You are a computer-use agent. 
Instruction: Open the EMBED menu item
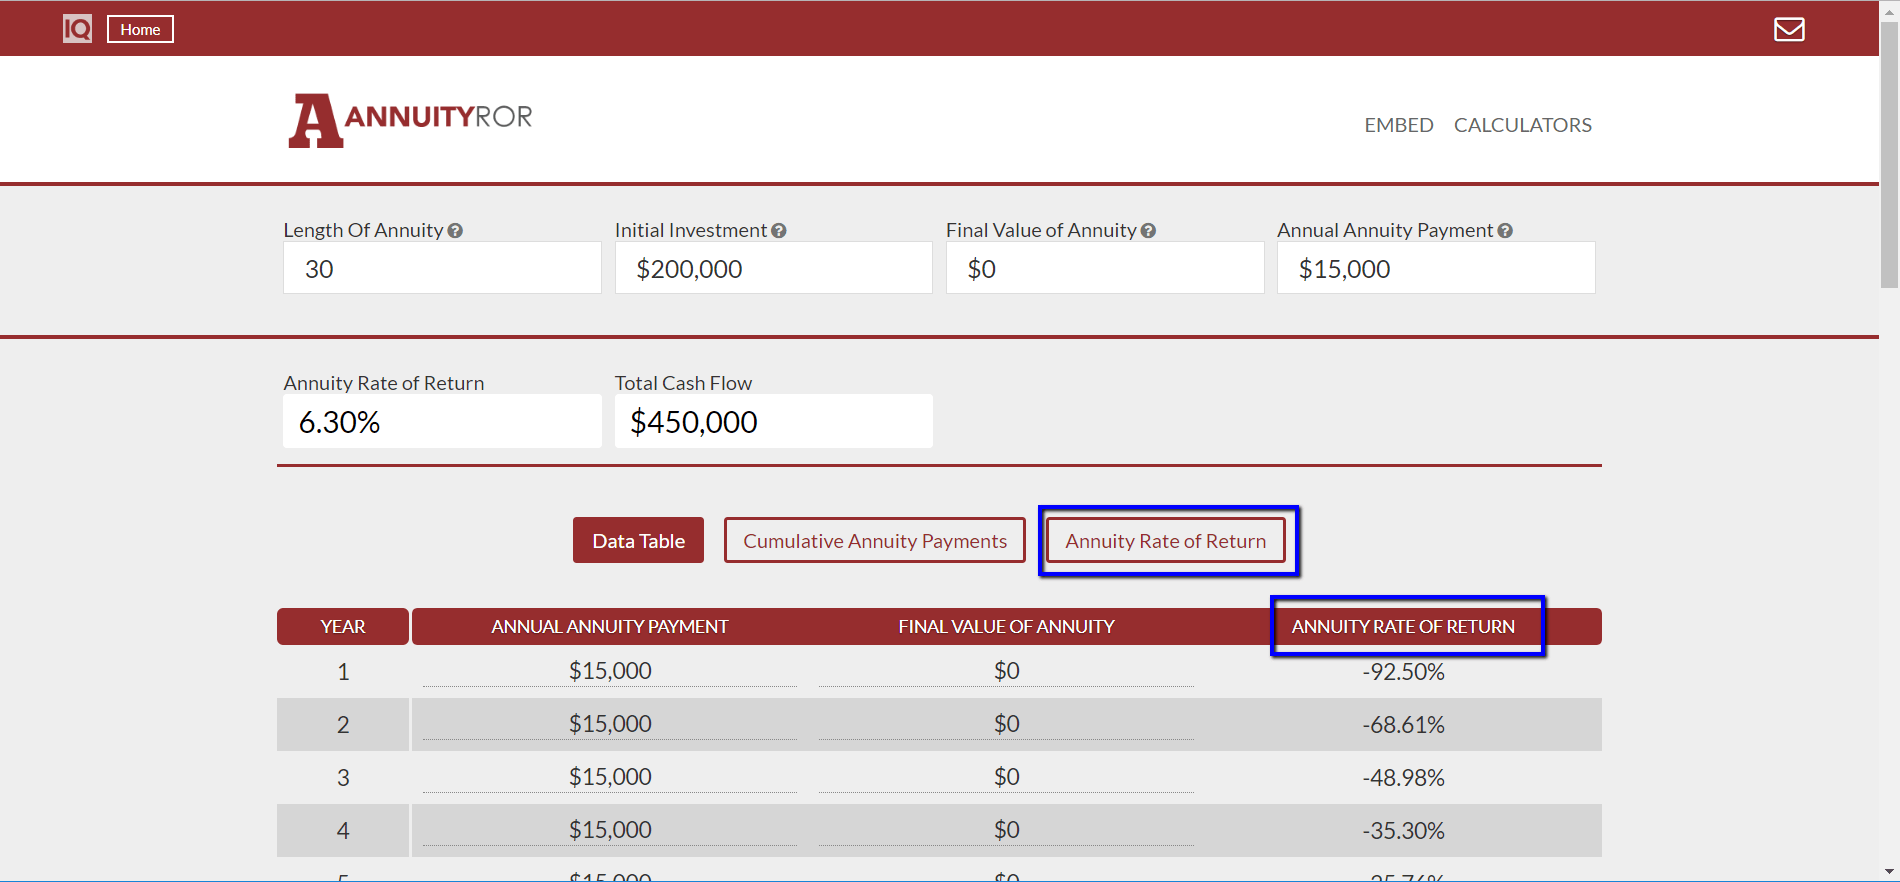pos(1399,125)
